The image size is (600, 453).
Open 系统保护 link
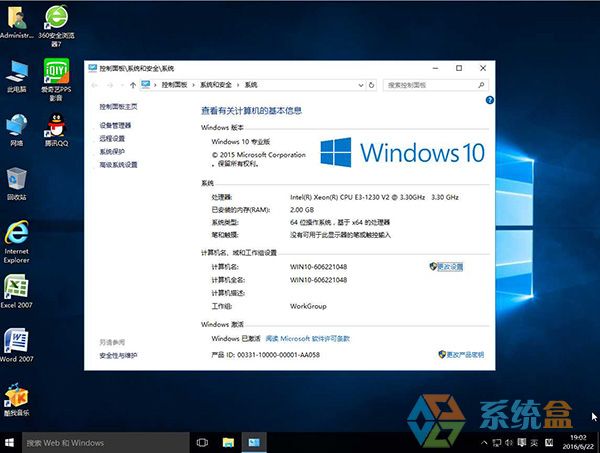(112, 152)
